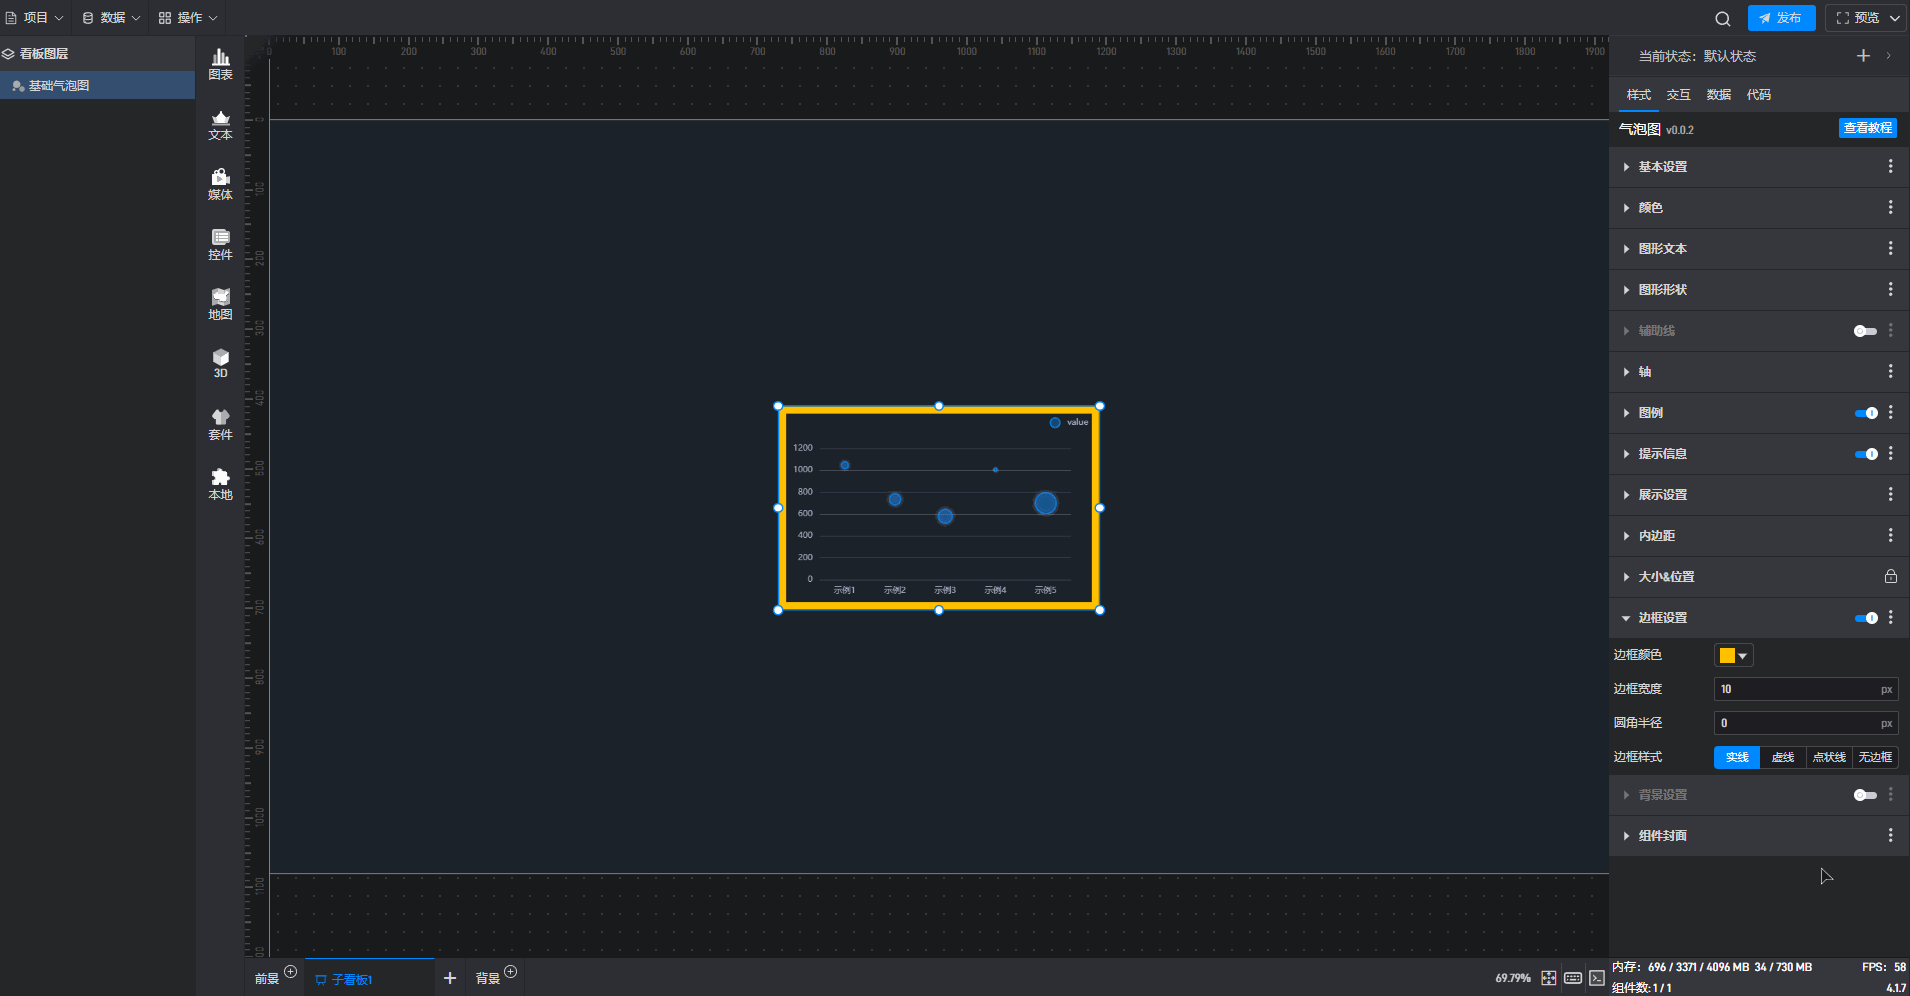Screen dimensions: 1910x996
Task: Open the 操作 operations menu
Action: point(188,18)
